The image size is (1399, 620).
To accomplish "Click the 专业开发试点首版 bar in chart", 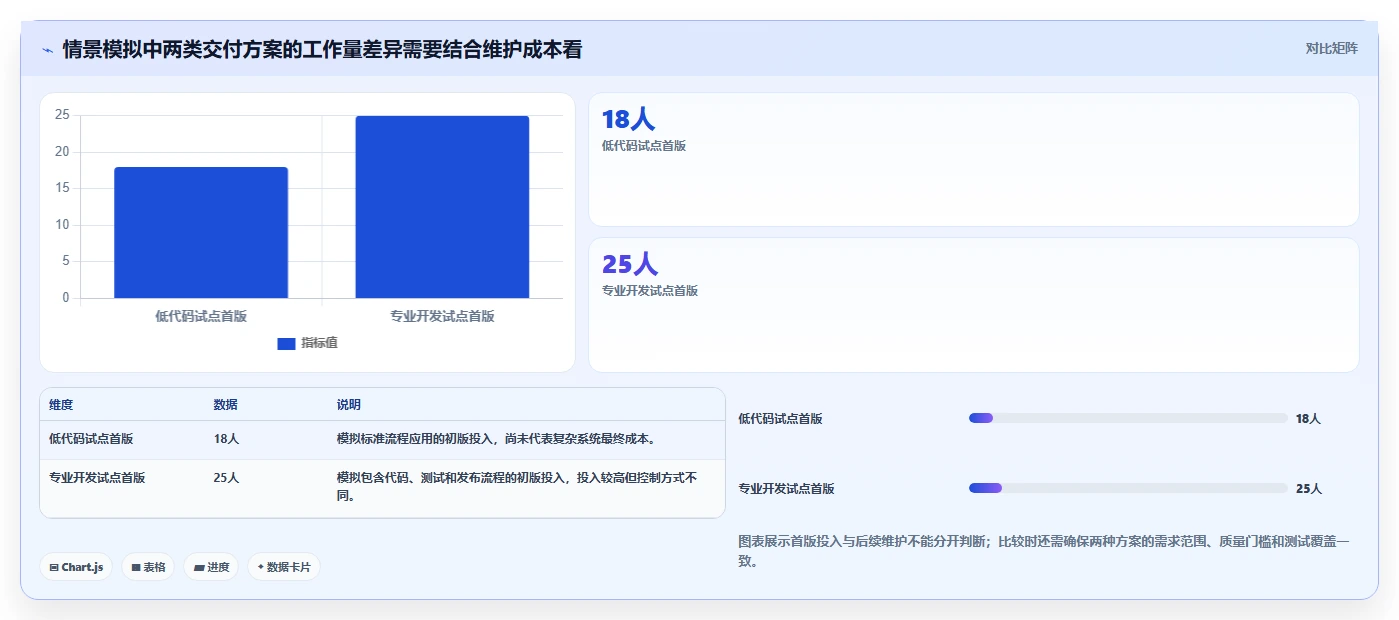I will 442,207.
